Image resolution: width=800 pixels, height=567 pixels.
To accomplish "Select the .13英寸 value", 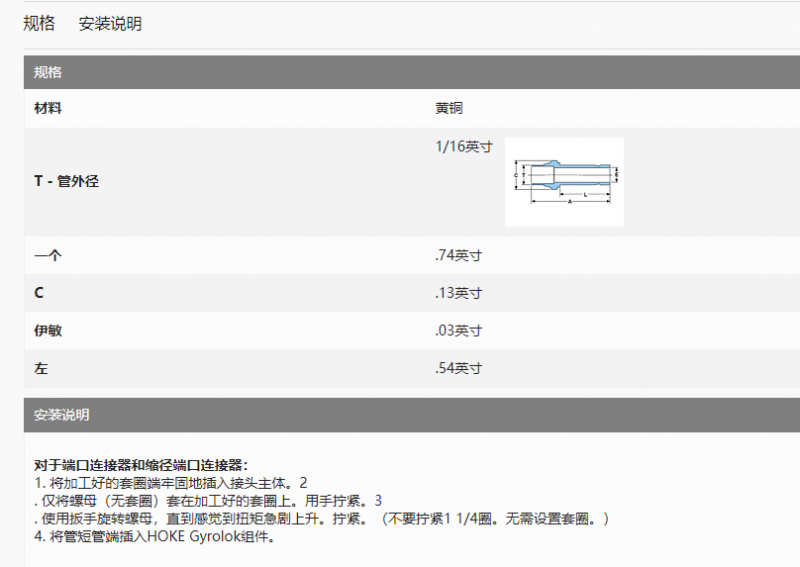I will tap(459, 293).
